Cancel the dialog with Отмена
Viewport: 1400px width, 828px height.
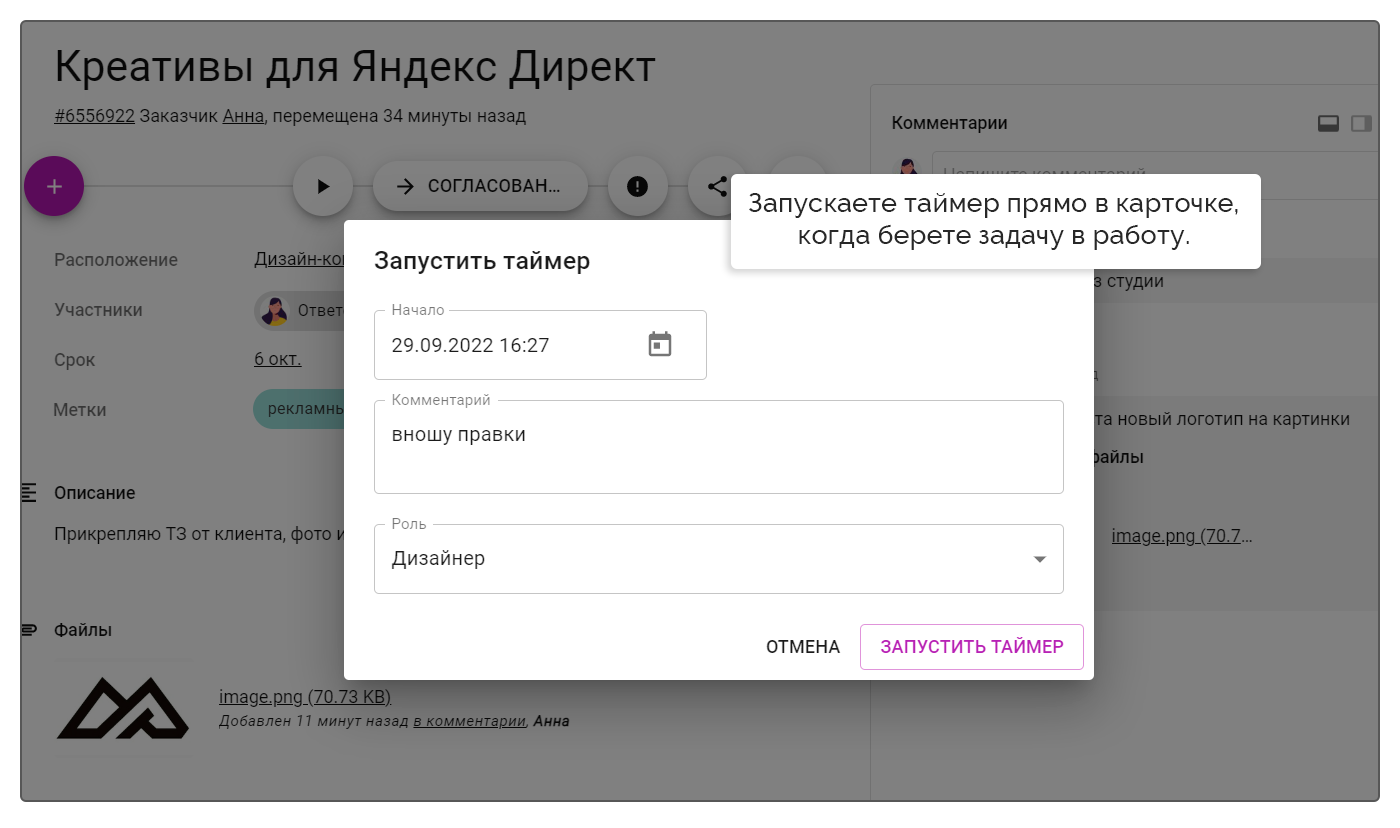tap(803, 647)
